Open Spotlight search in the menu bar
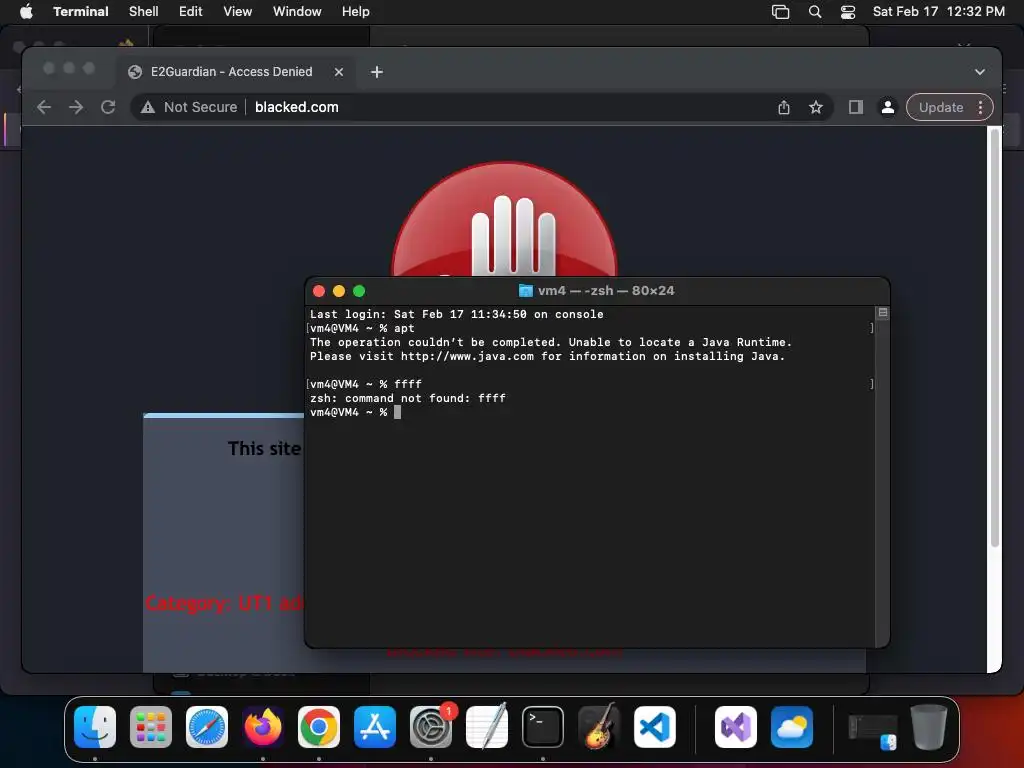1024x768 pixels. tap(814, 11)
